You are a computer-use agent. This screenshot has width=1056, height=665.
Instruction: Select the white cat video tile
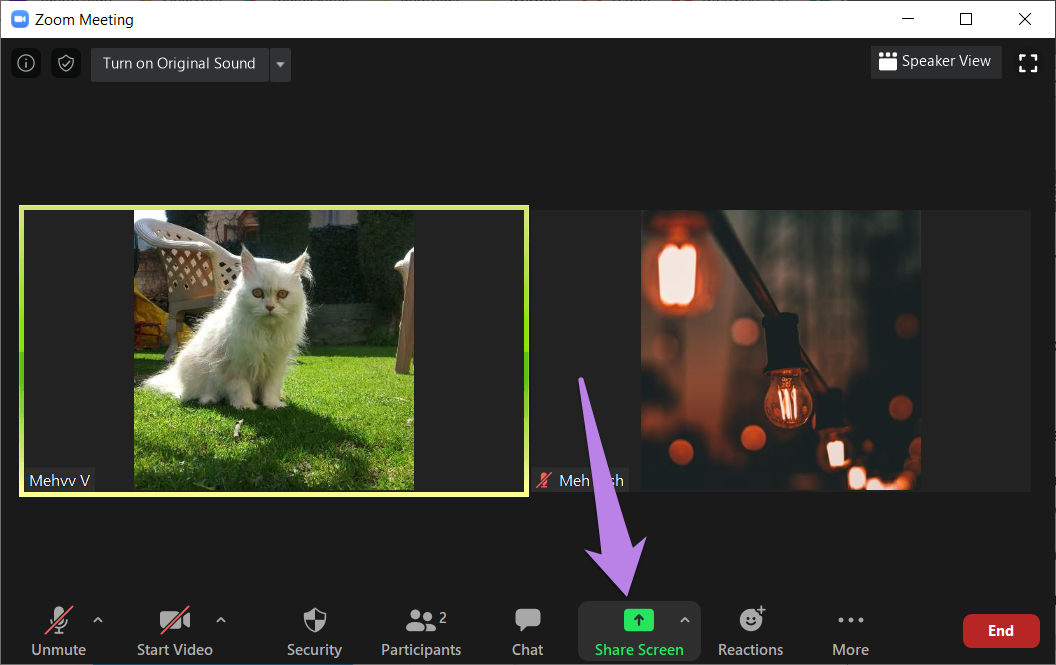pyautogui.click(x=274, y=350)
